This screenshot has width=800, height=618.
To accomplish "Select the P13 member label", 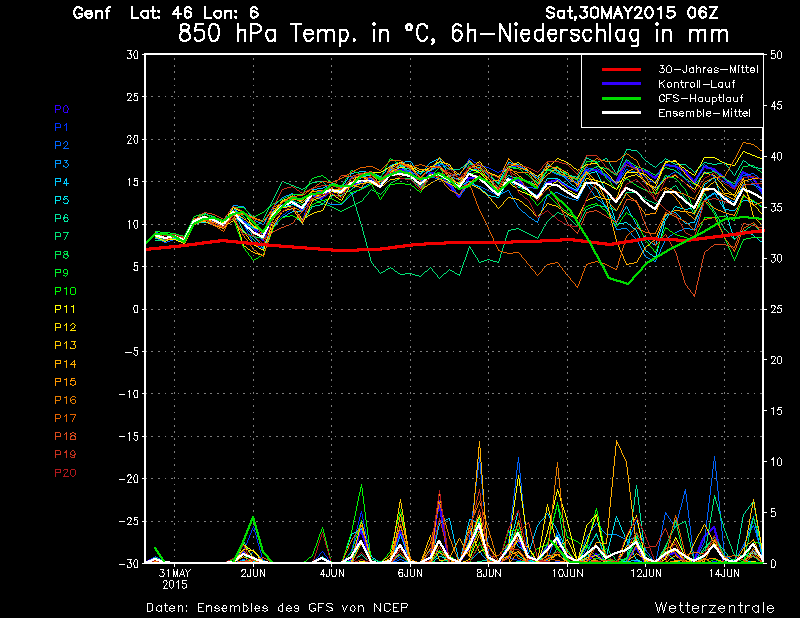I will (65, 345).
